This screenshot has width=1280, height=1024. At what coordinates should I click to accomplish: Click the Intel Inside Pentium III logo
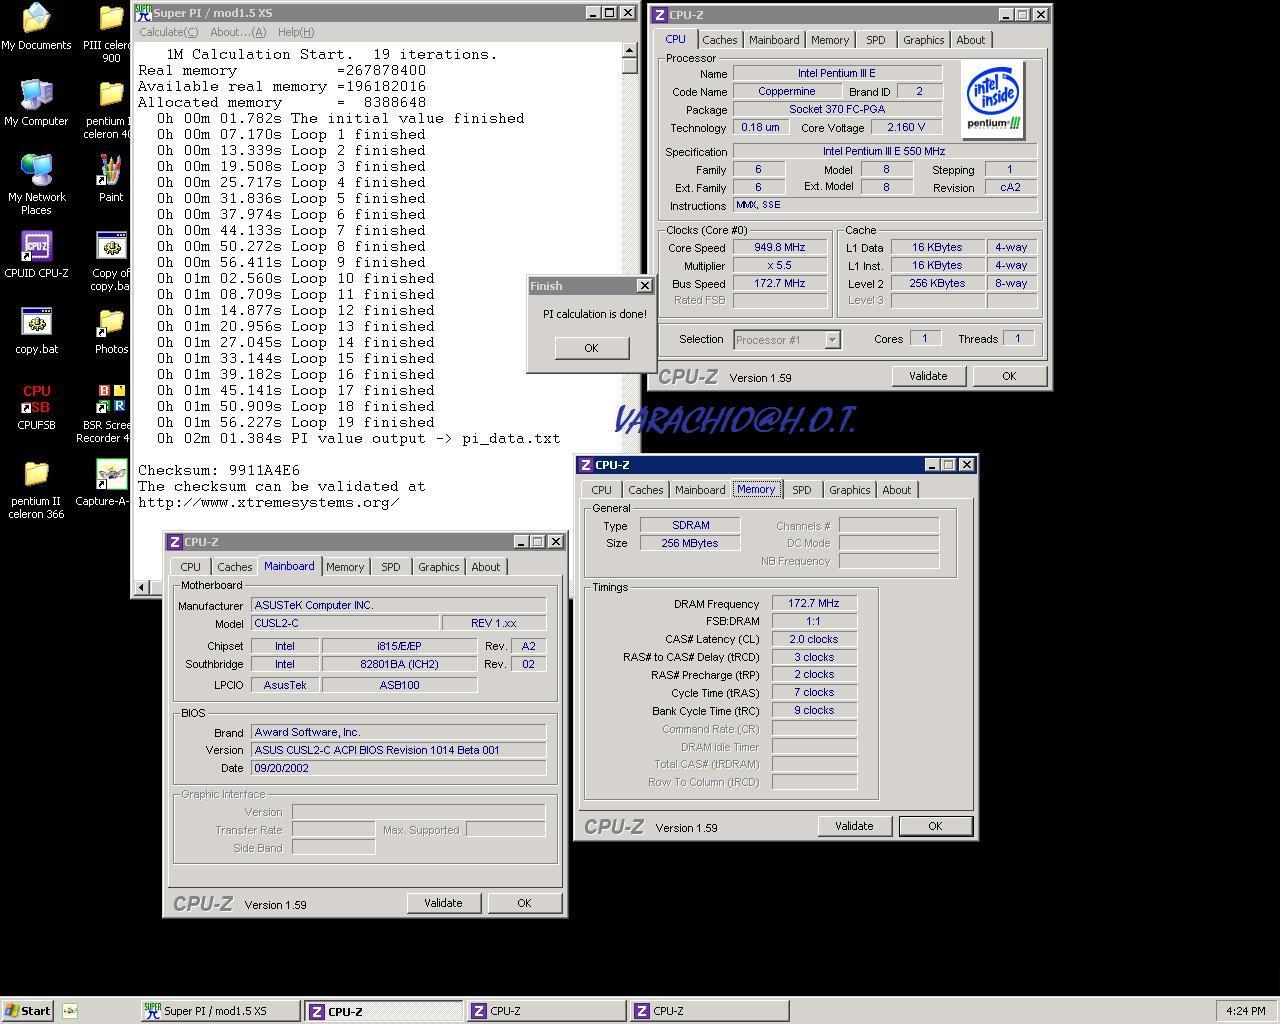[994, 98]
